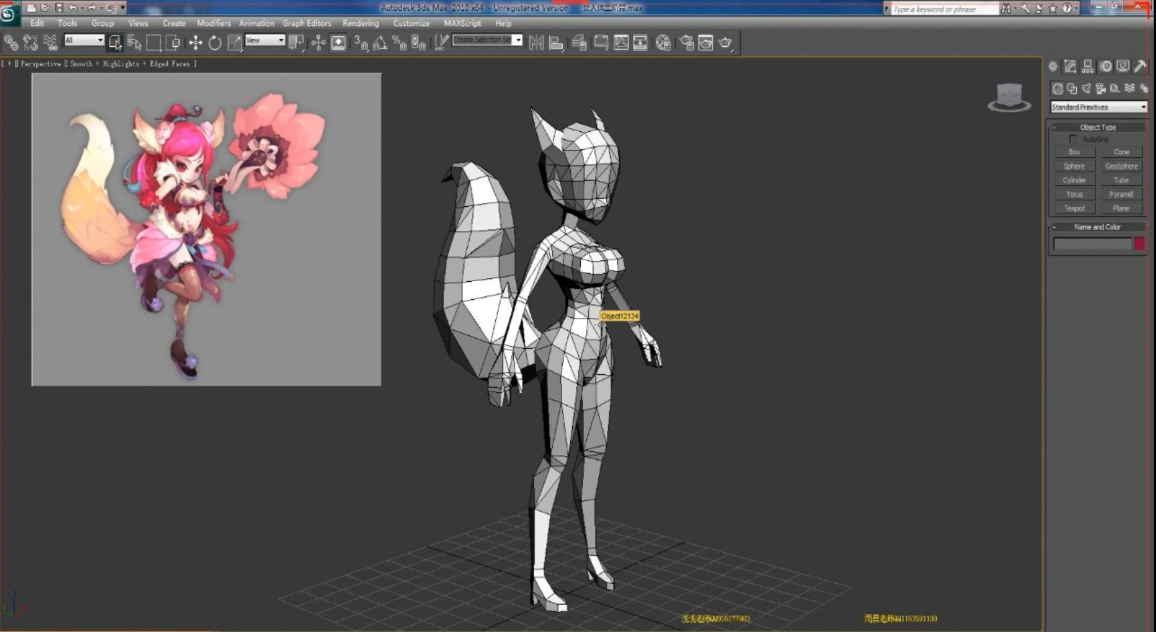
Task: Select the Cameras category icon
Action: (1101, 88)
